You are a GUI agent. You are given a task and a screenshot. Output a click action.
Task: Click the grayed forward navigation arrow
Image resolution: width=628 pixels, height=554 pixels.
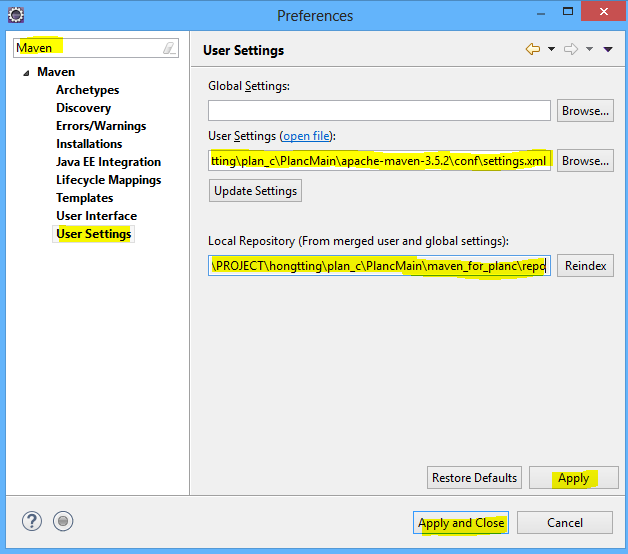tap(572, 49)
